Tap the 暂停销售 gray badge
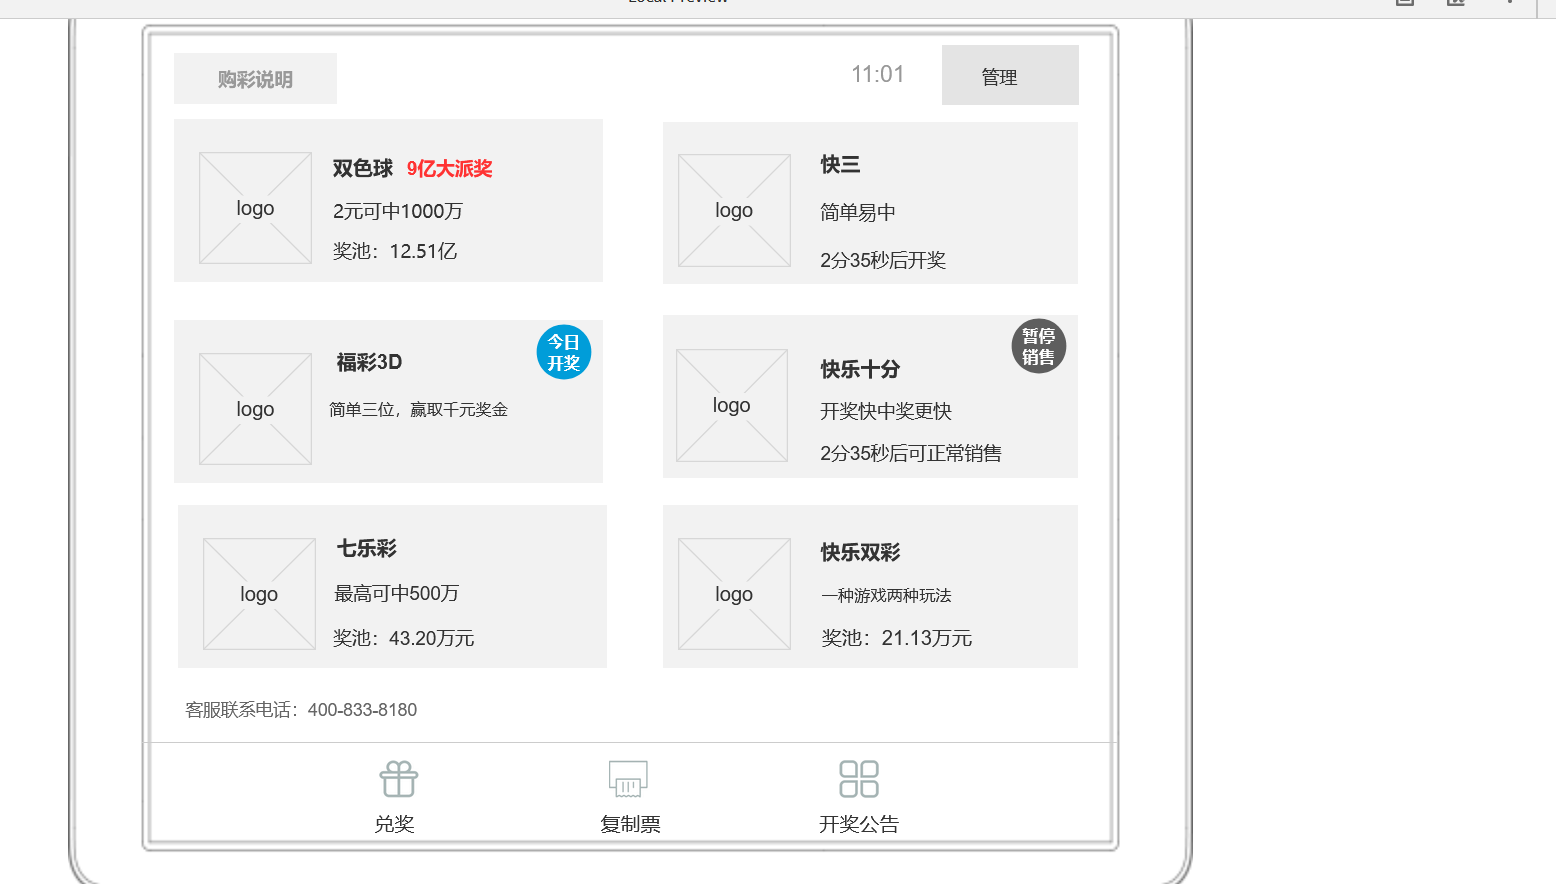This screenshot has width=1556, height=884. [x=1039, y=346]
